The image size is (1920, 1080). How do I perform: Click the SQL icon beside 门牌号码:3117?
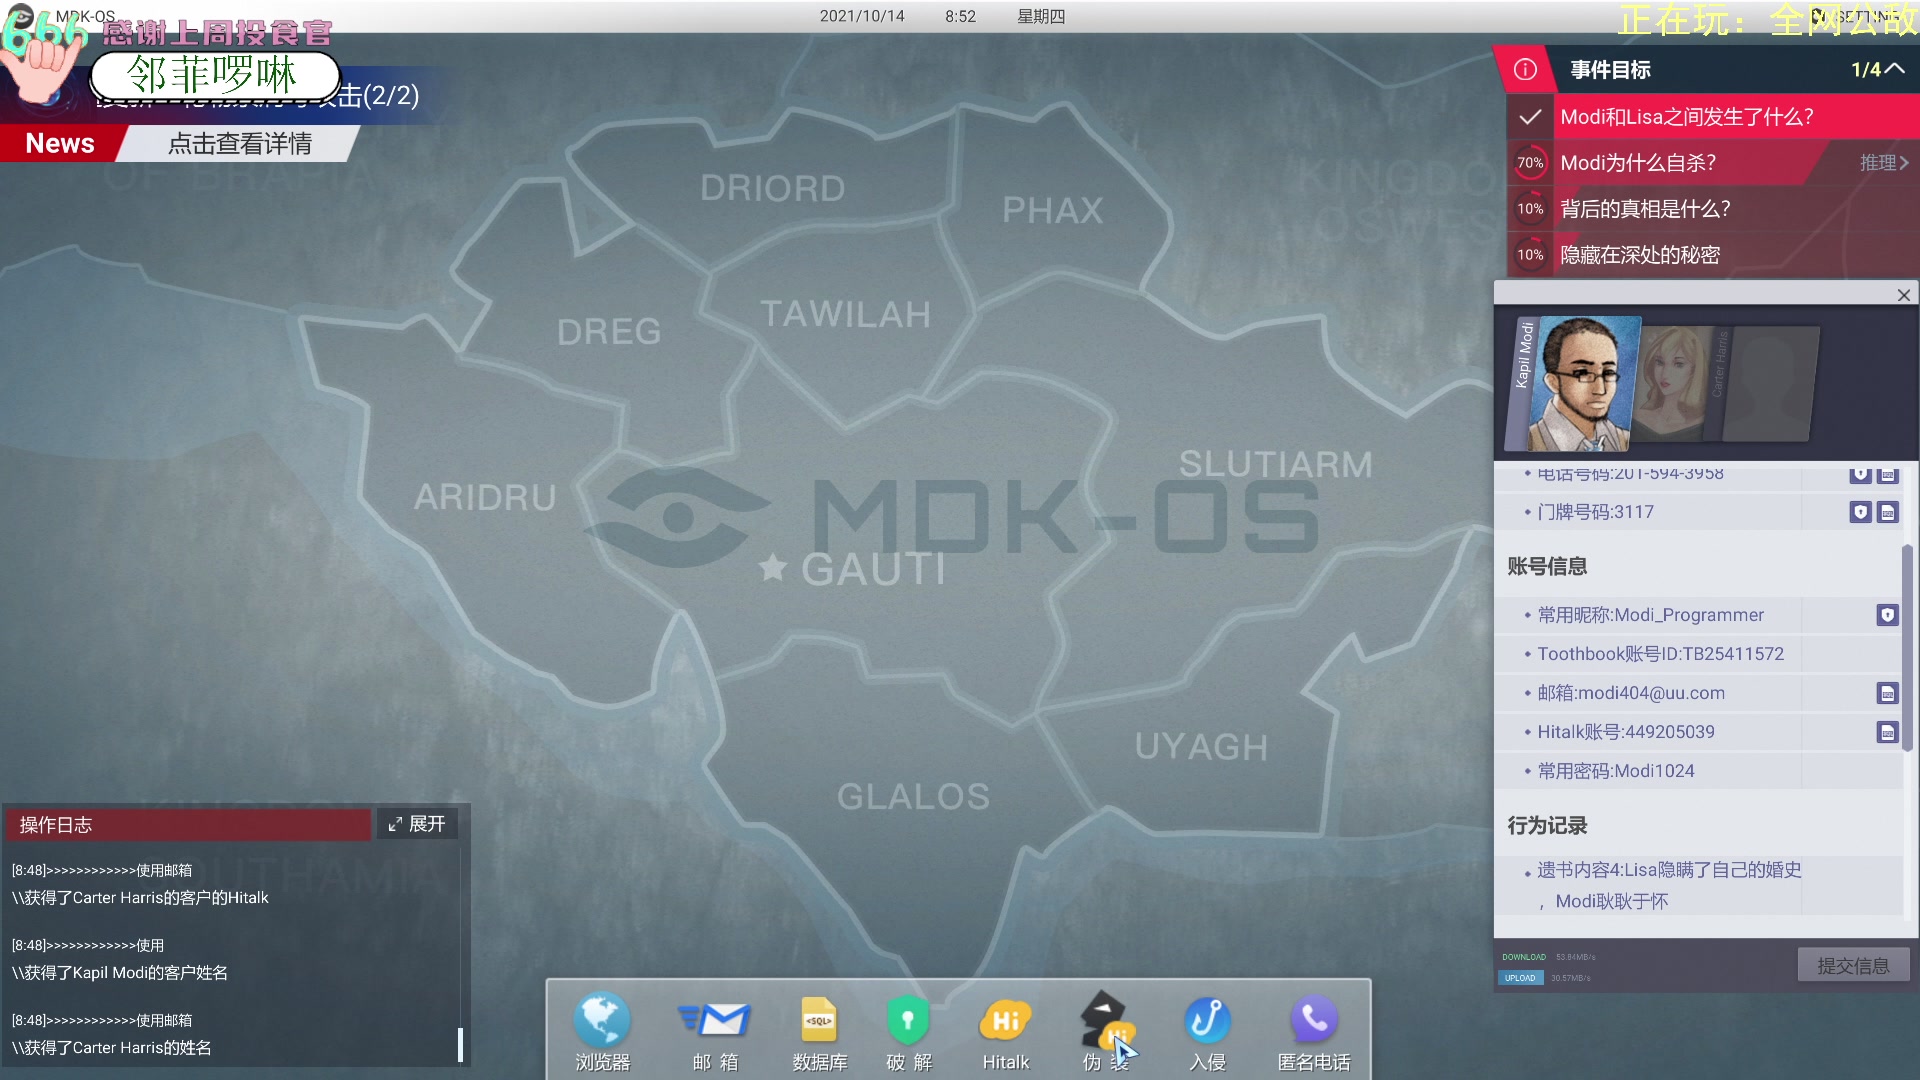[1888, 512]
